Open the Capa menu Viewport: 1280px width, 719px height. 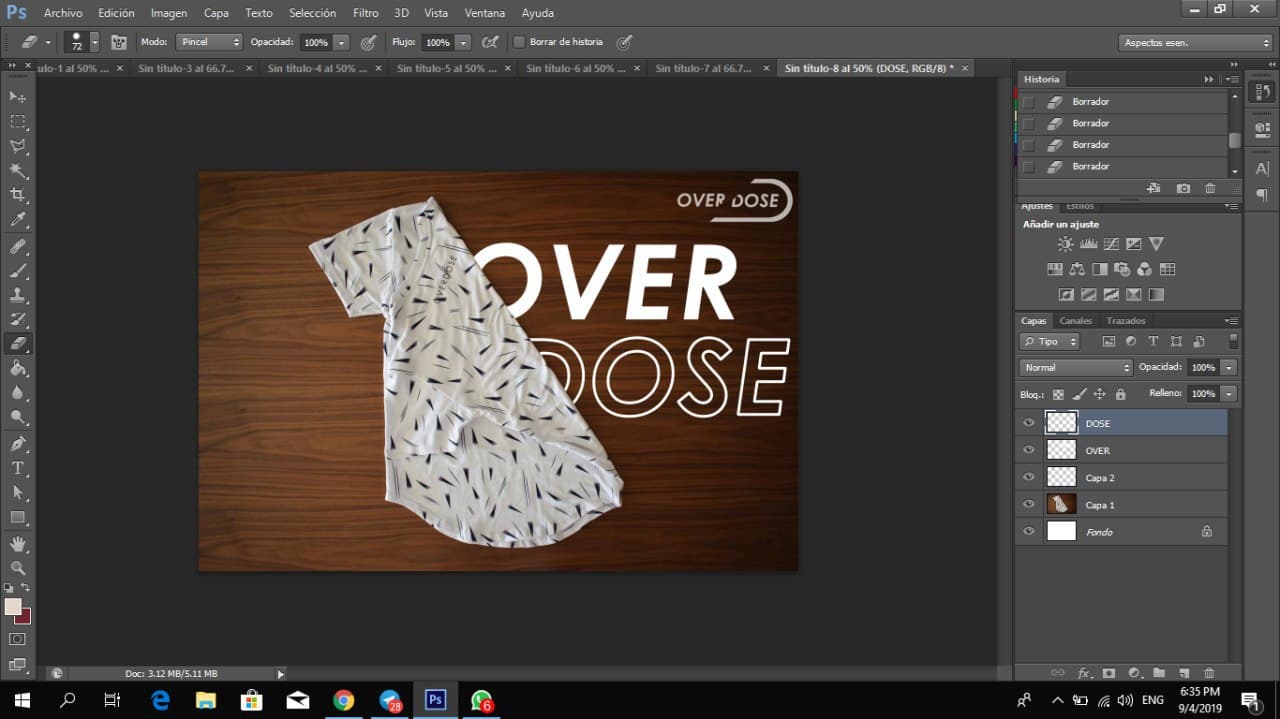point(216,13)
